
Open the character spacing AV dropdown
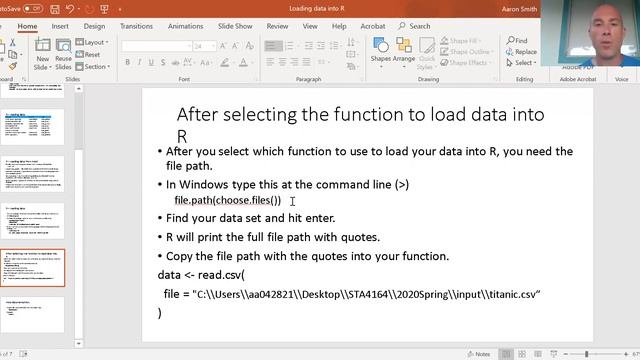click(x=188, y=62)
